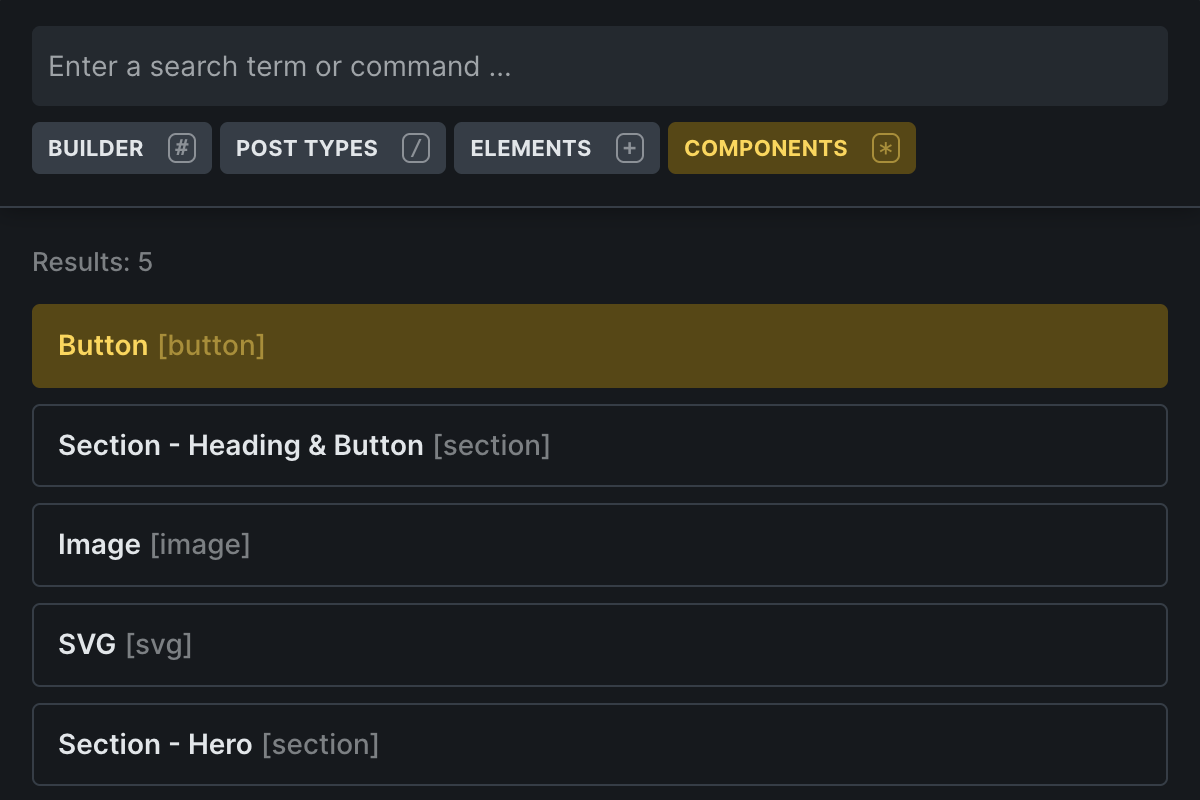This screenshot has width=1200, height=800.
Task: Click the [svg] tag on the SVG result
Action: (x=158, y=645)
